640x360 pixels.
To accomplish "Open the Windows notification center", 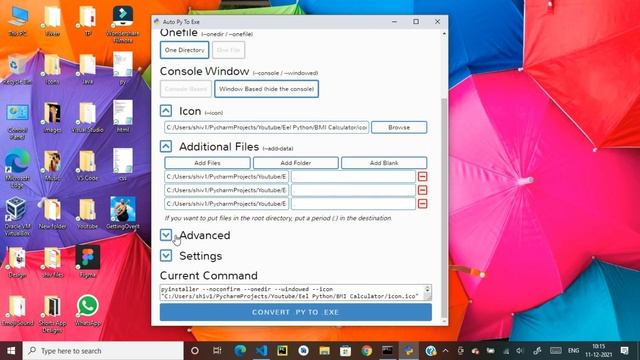I will (x=624, y=351).
